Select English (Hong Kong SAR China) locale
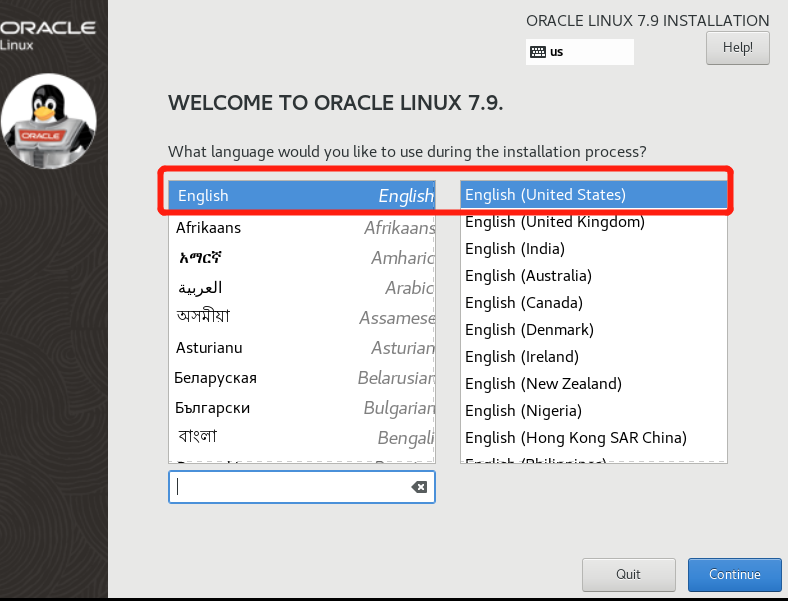788x601 pixels. (594, 438)
